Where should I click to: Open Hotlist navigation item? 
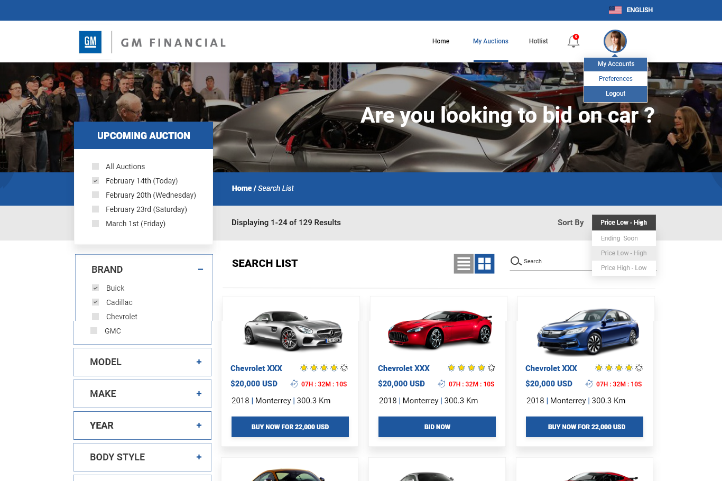coord(538,41)
